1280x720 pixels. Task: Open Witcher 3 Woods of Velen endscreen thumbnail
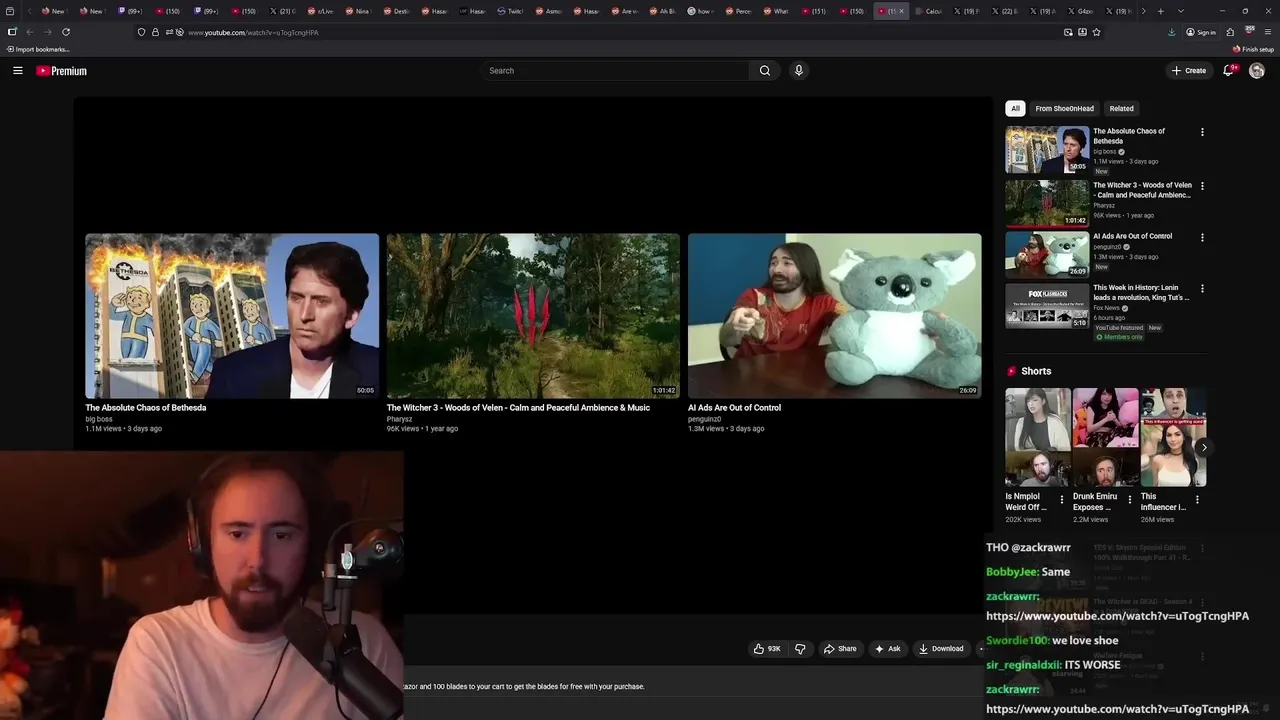[x=533, y=316]
